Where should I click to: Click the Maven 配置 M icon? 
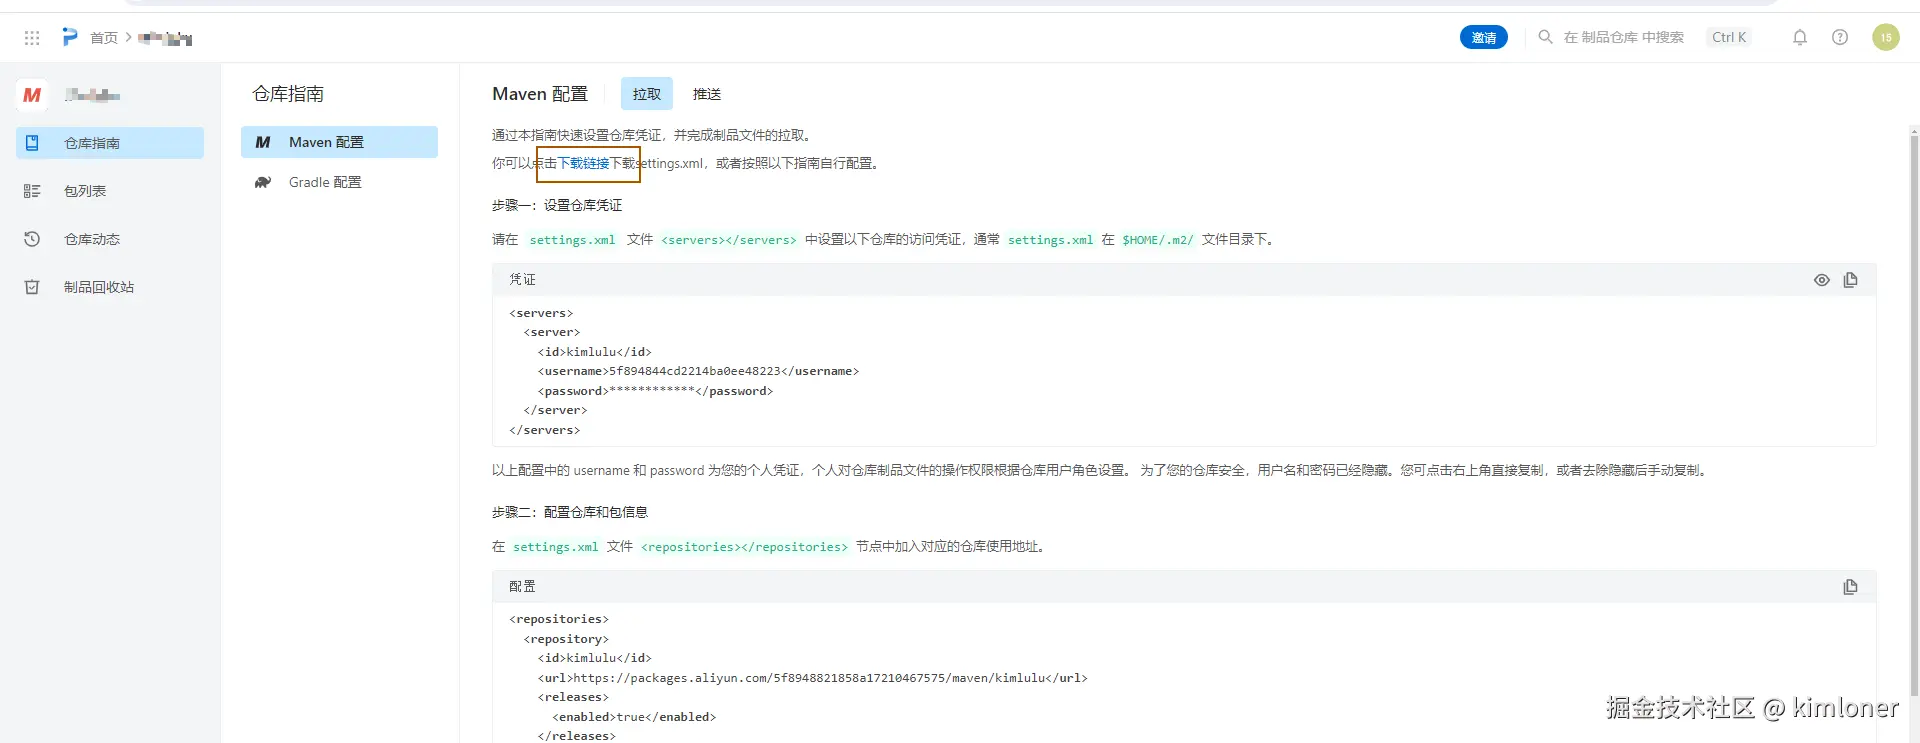pos(263,142)
